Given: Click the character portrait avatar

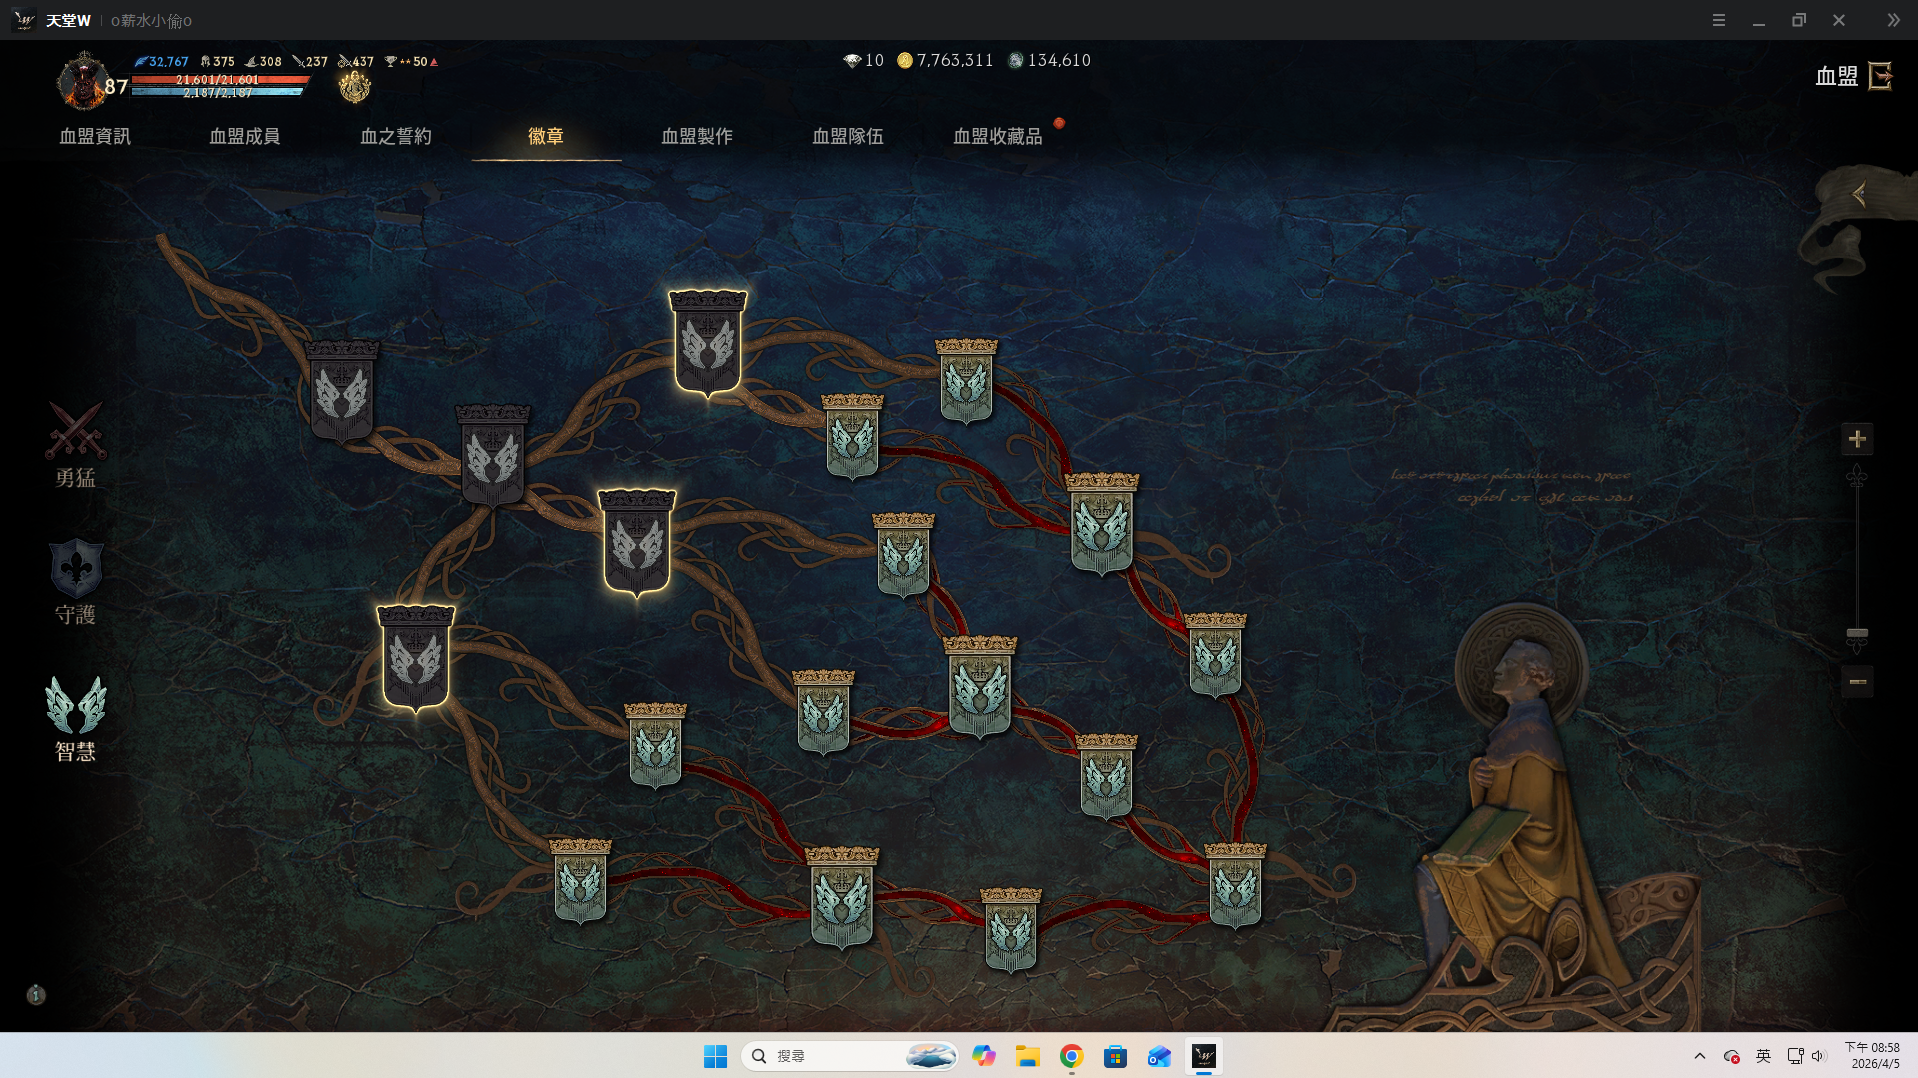Looking at the screenshot, I should [x=82, y=82].
